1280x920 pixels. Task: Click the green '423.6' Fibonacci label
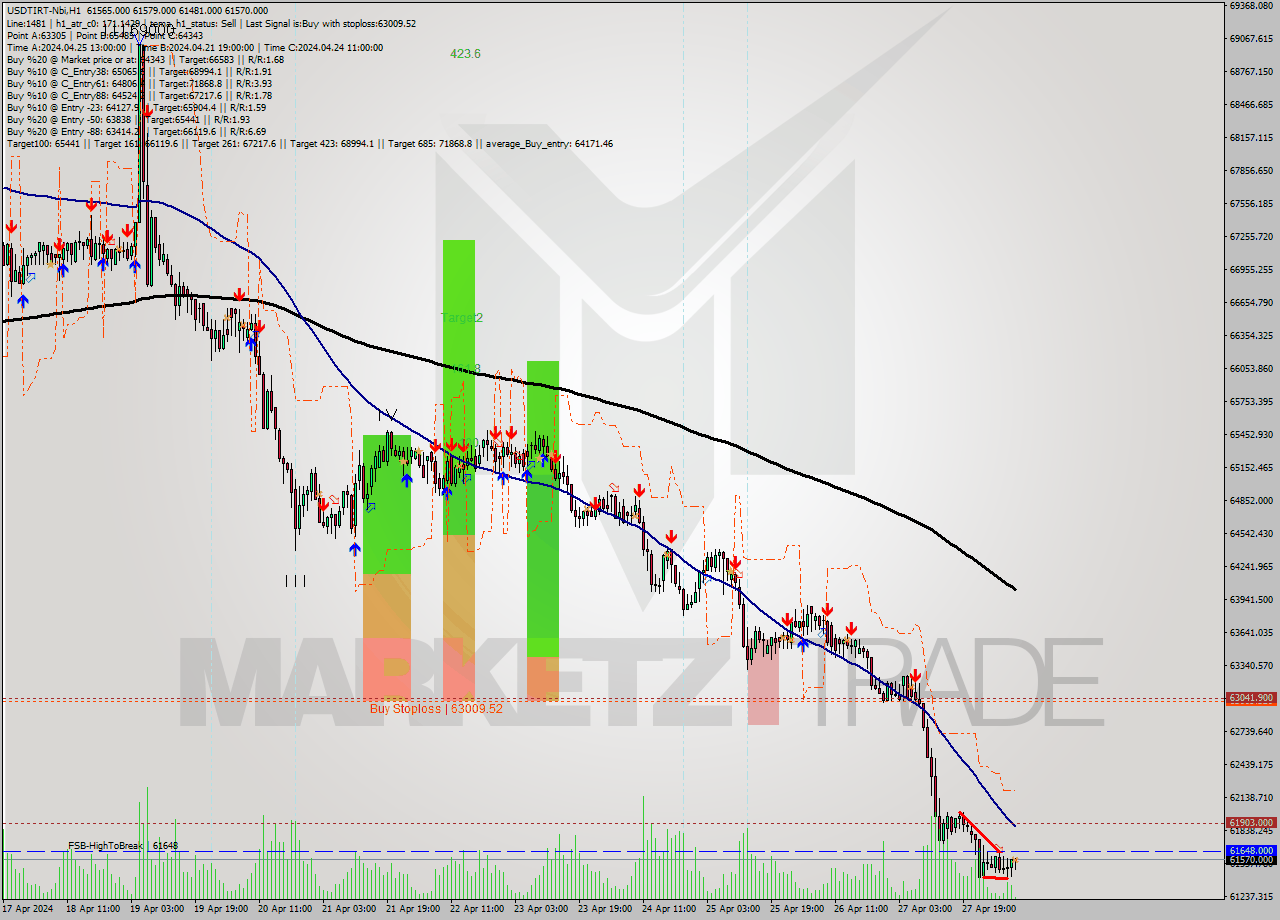pyautogui.click(x=465, y=54)
